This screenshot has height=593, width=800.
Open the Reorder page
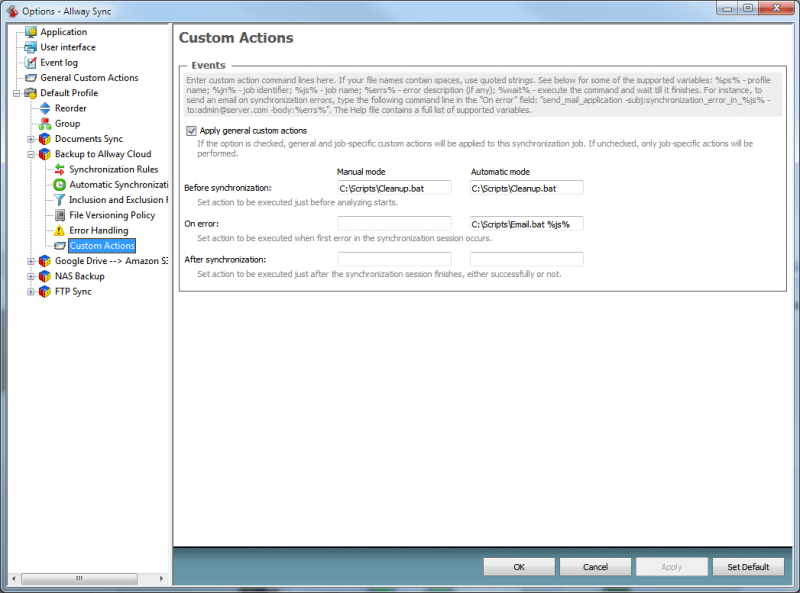coord(70,108)
